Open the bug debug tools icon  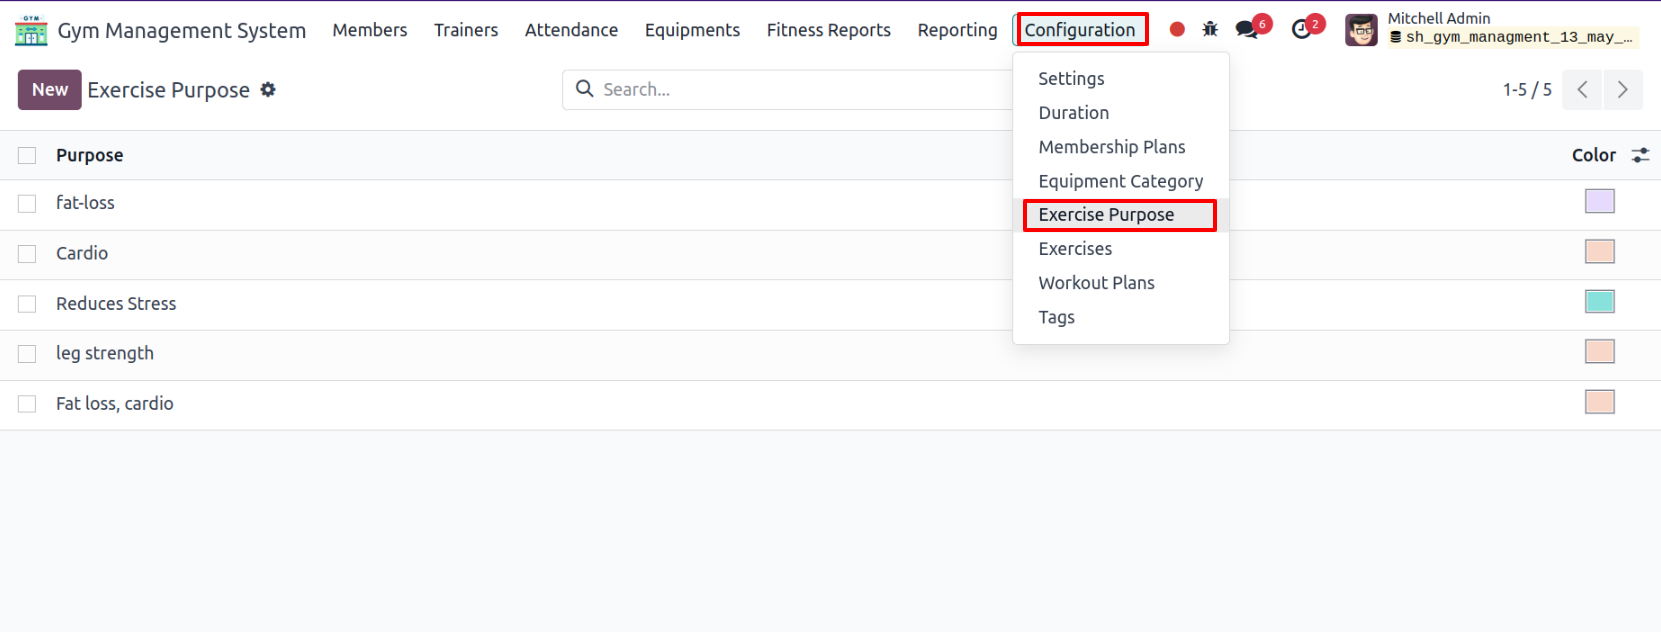click(1210, 30)
